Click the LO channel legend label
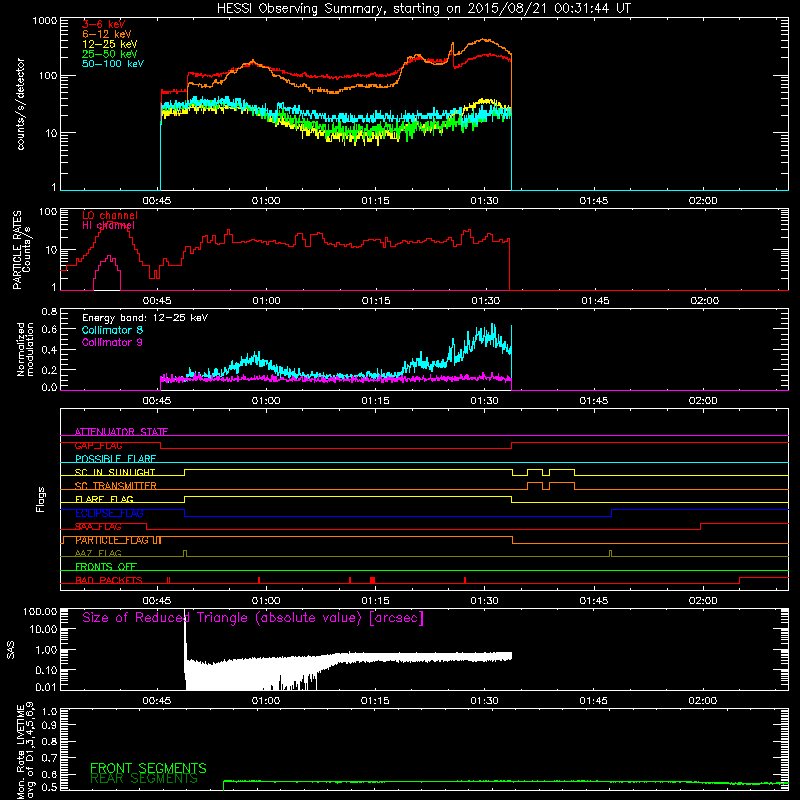 coord(110,215)
